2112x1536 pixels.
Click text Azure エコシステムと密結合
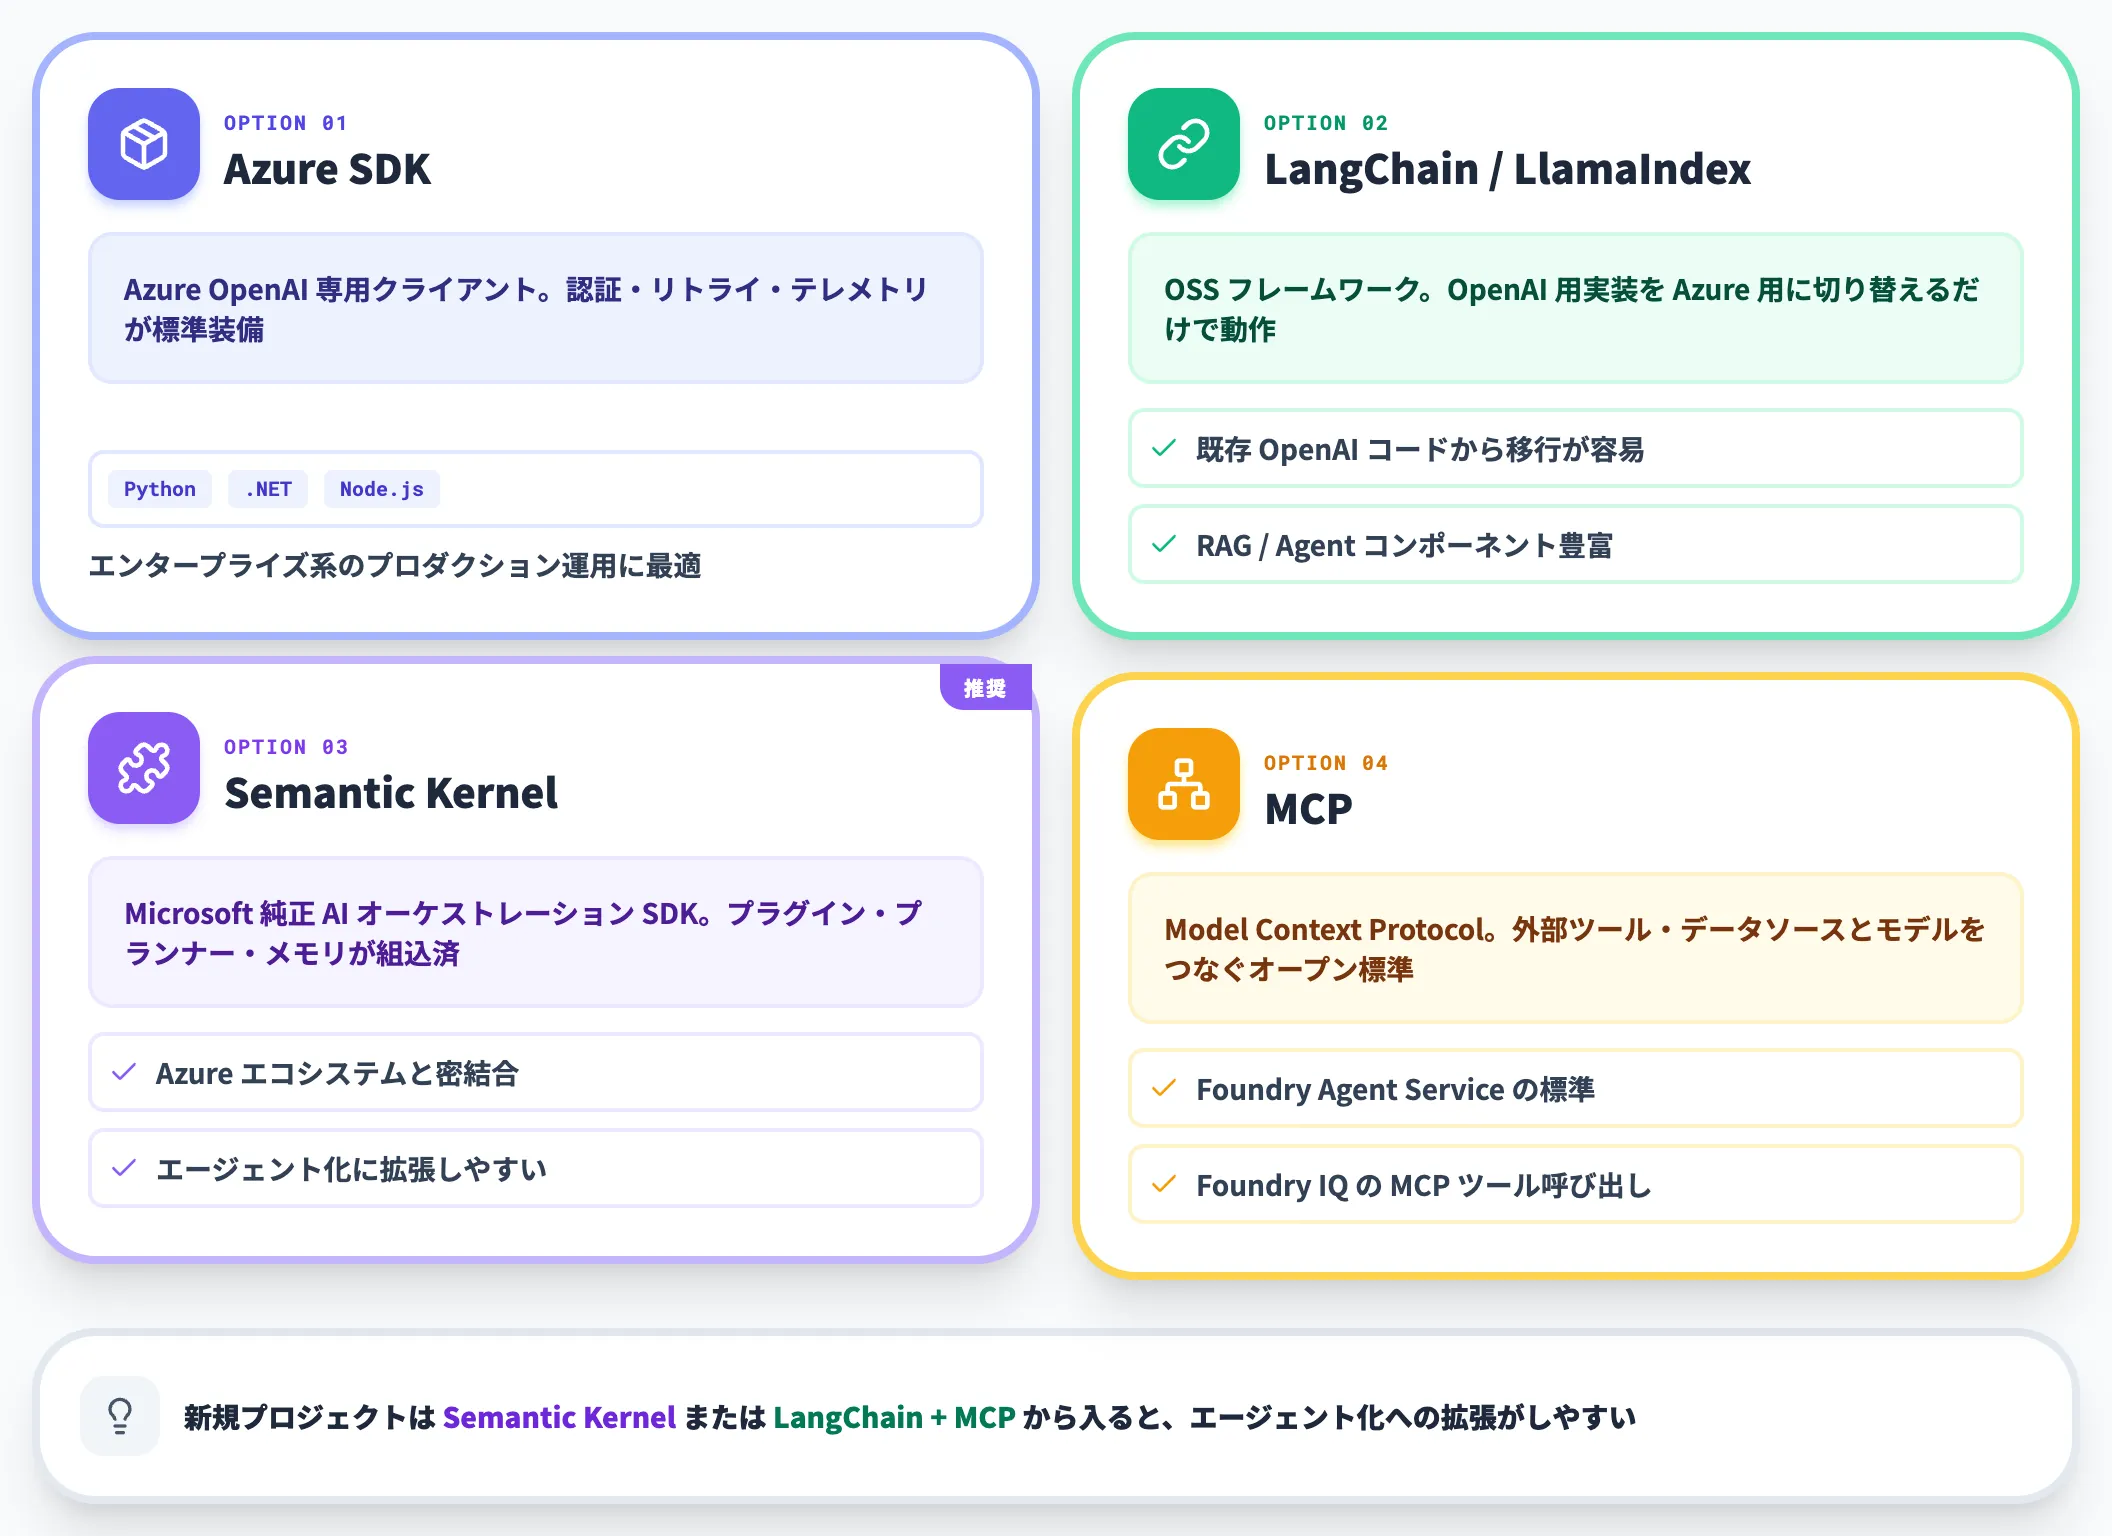[x=337, y=1073]
